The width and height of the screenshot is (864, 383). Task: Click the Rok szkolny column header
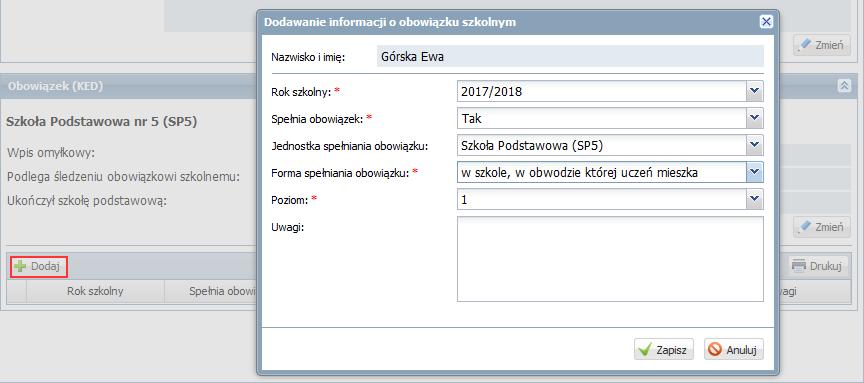coord(95,292)
